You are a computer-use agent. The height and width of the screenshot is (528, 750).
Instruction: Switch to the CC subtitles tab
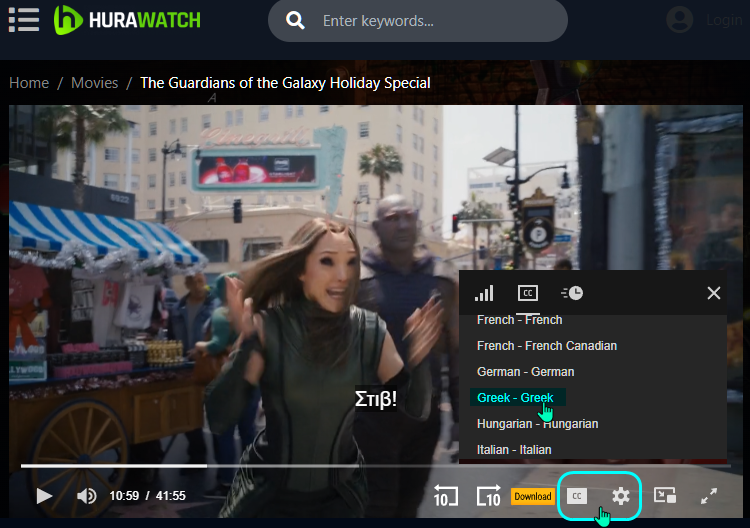pos(528,293)
